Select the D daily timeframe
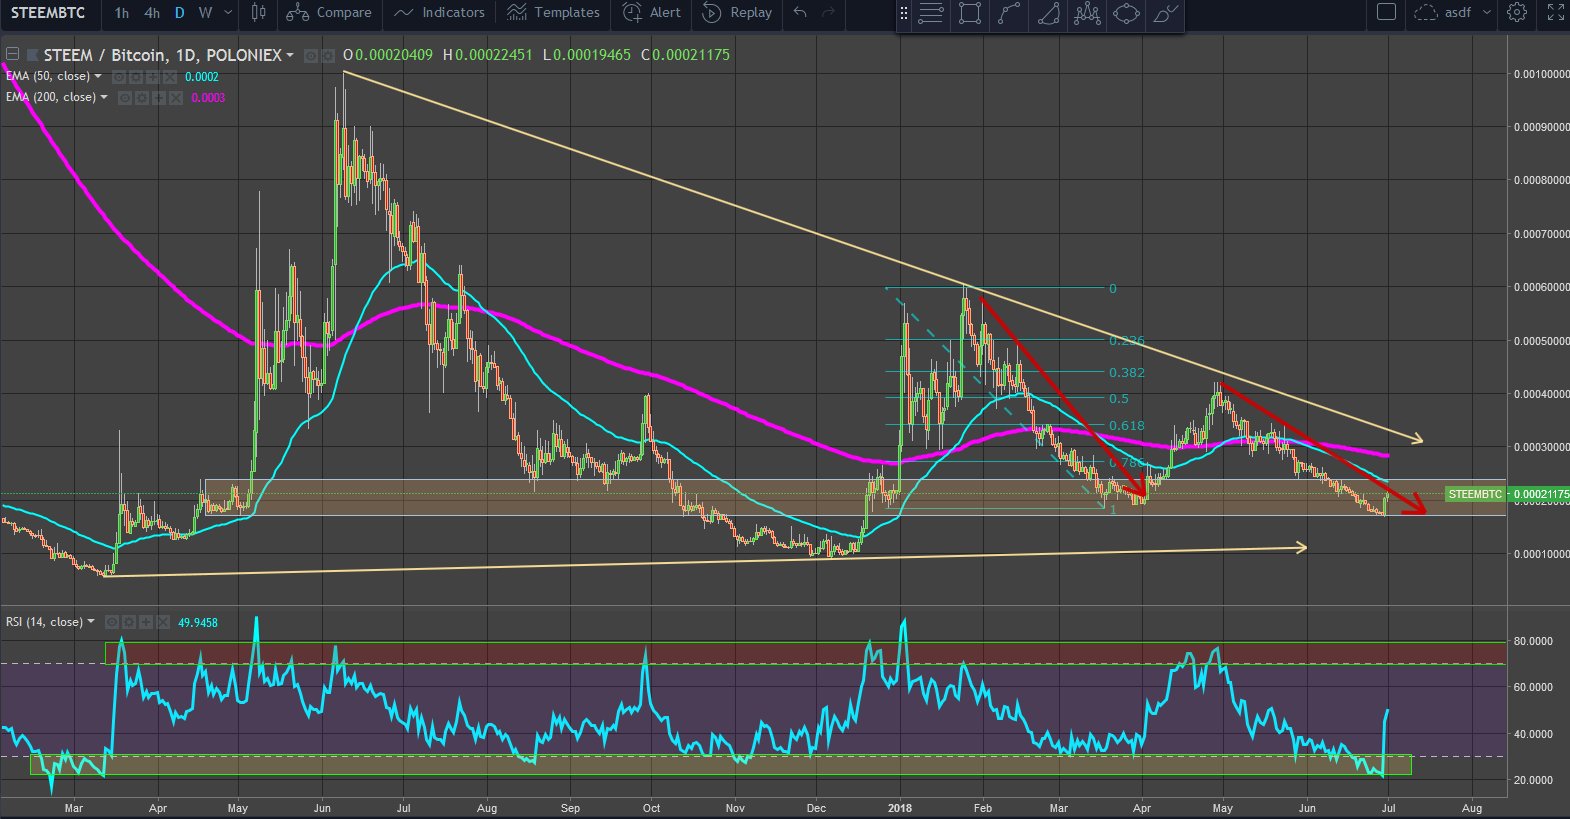The image size is (1570, 819). [180, 13]
